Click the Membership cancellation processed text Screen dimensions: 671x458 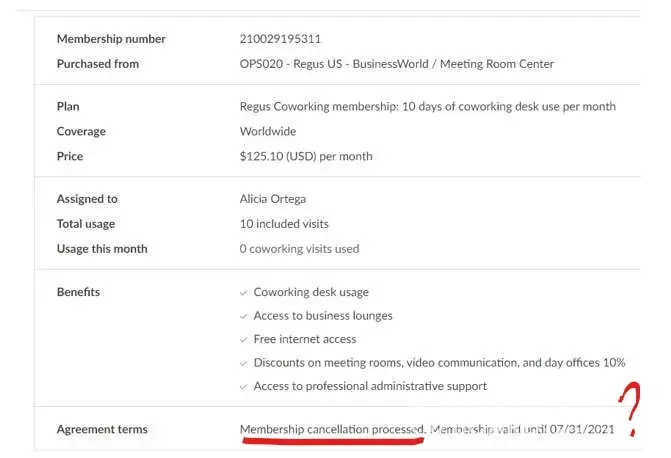click(x=333, y=430)
